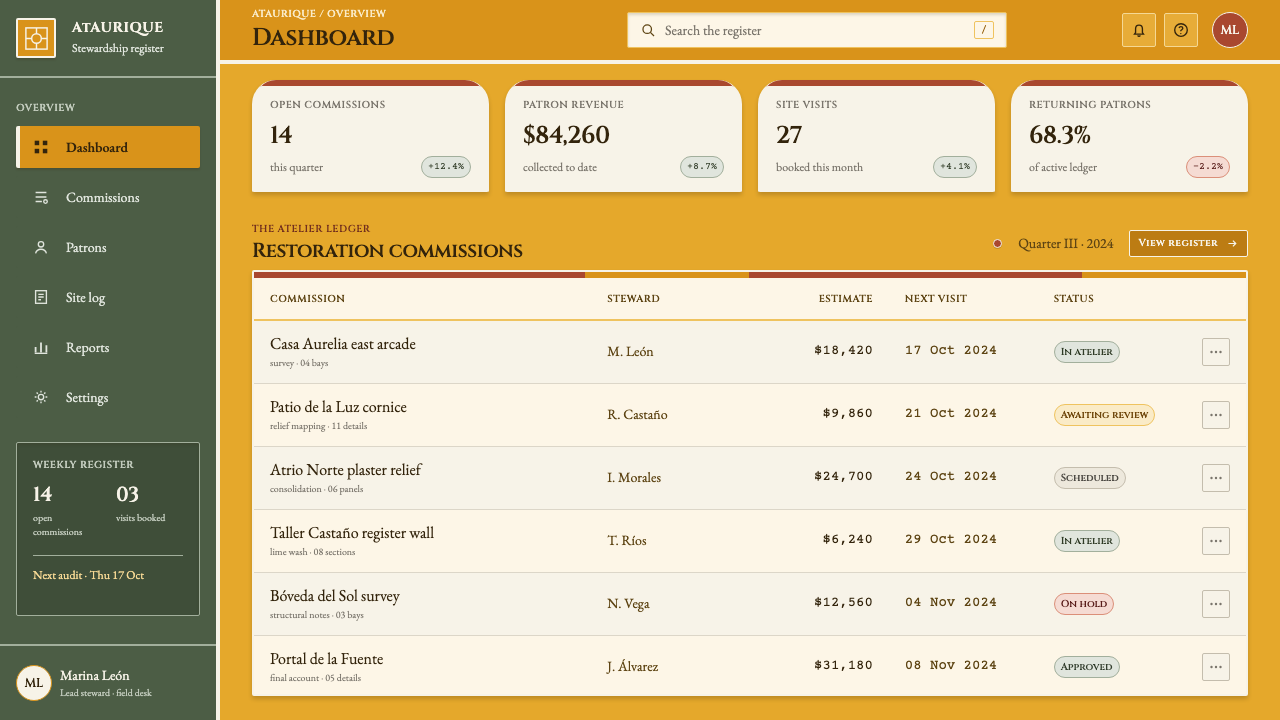Click the -2.2% badge on Returning Patrons

tap(1208, 167)
